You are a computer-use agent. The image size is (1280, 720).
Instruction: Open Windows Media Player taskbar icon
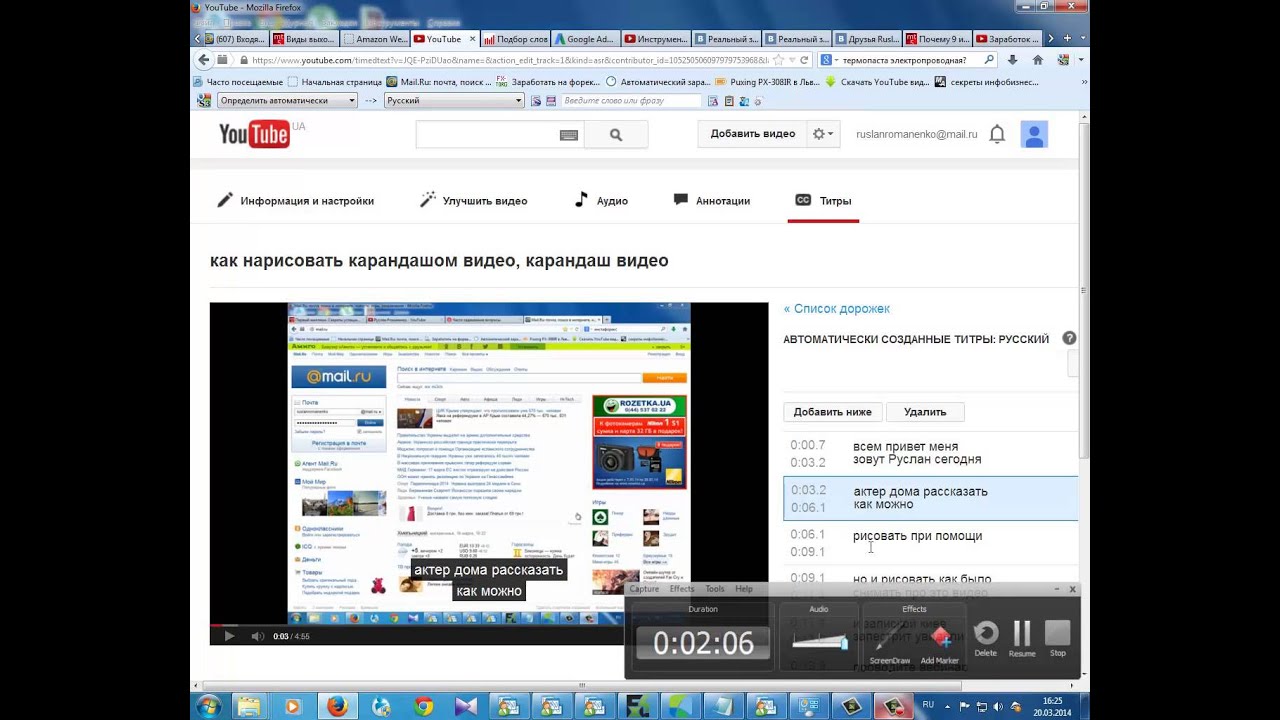pyautogui.click(x=292, y=707)
